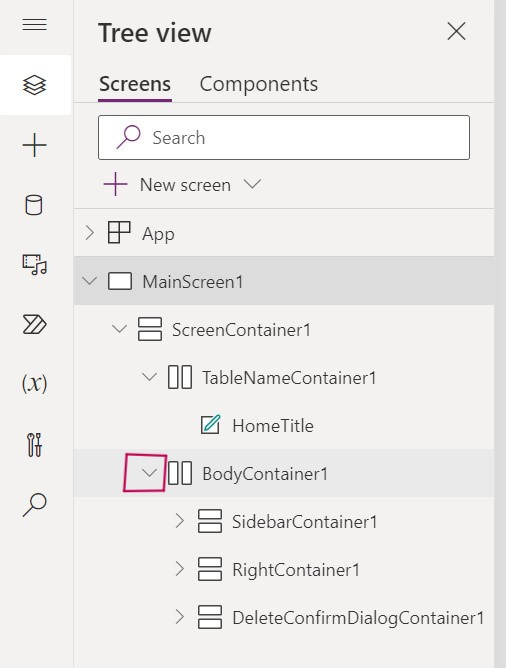Click the Insert plus icon in sidebar
The height and width of the screenshot is (668, 506).
(34, 145)
